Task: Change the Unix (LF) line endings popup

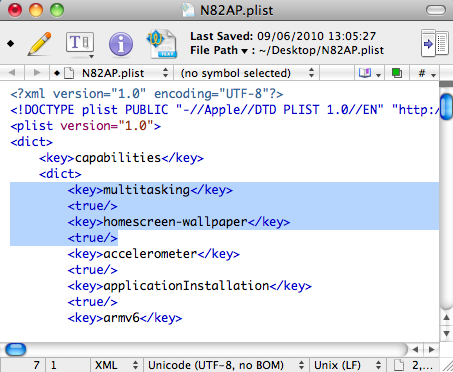Action: point(348,365)
